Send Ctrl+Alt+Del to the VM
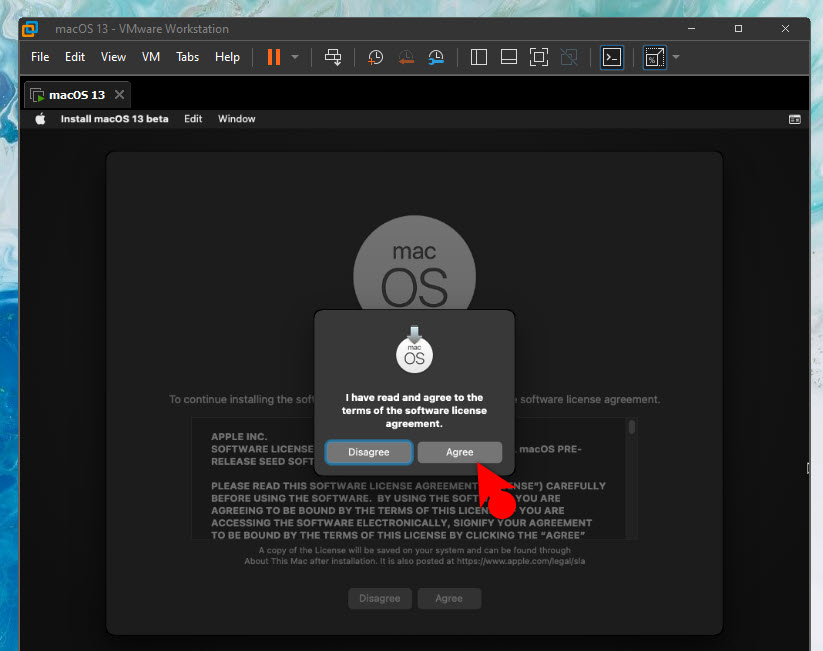This screenshot has width=823, height=651. (x=333, y=57)
